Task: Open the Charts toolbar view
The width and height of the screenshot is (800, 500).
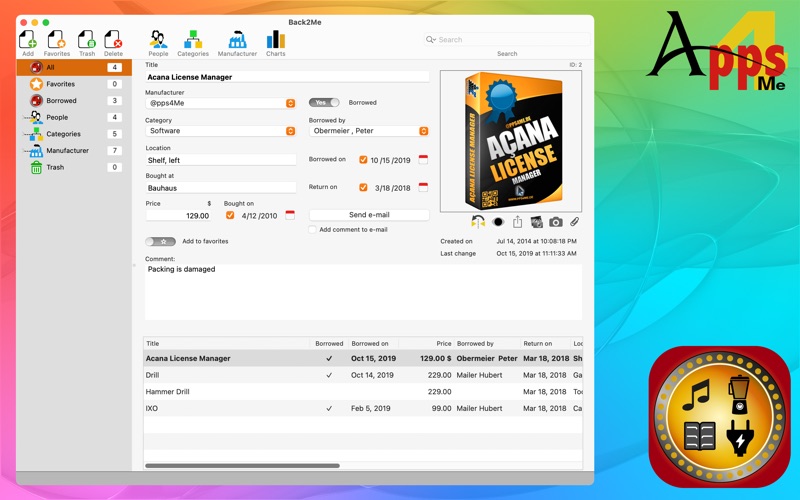Action: click(276, 40)
